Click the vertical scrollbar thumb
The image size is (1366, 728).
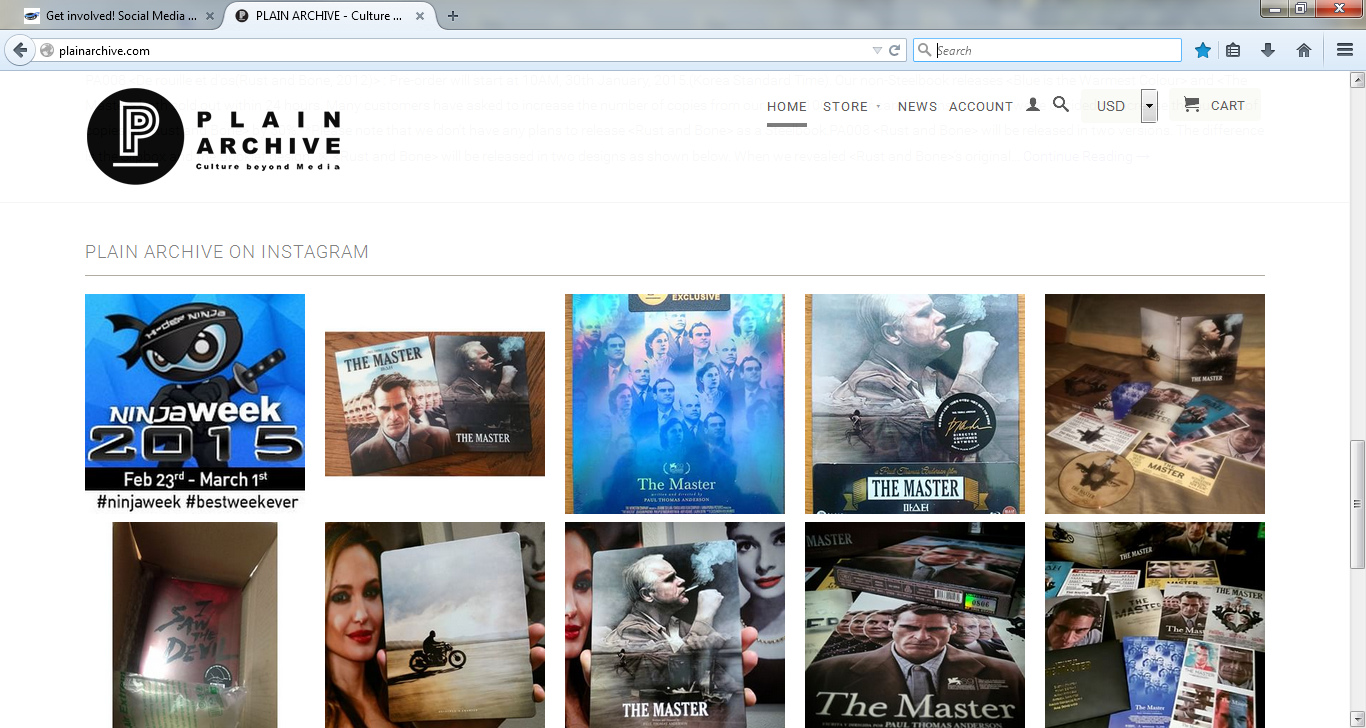1357,504
